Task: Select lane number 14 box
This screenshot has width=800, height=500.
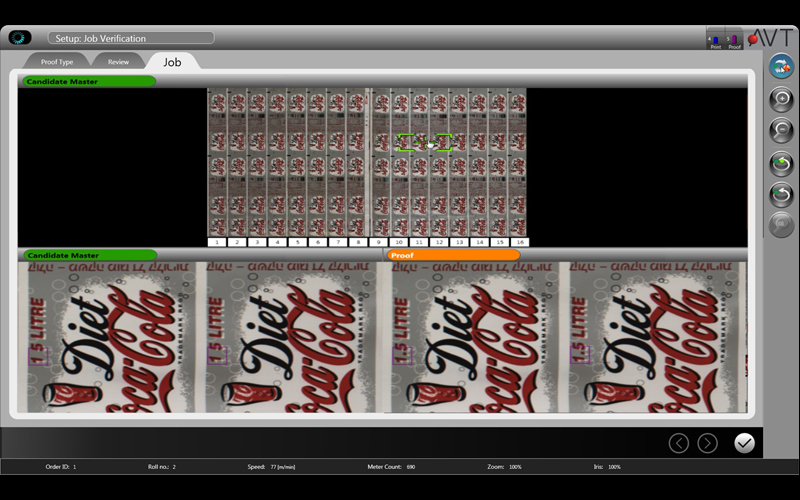Action: coord(480,242)
